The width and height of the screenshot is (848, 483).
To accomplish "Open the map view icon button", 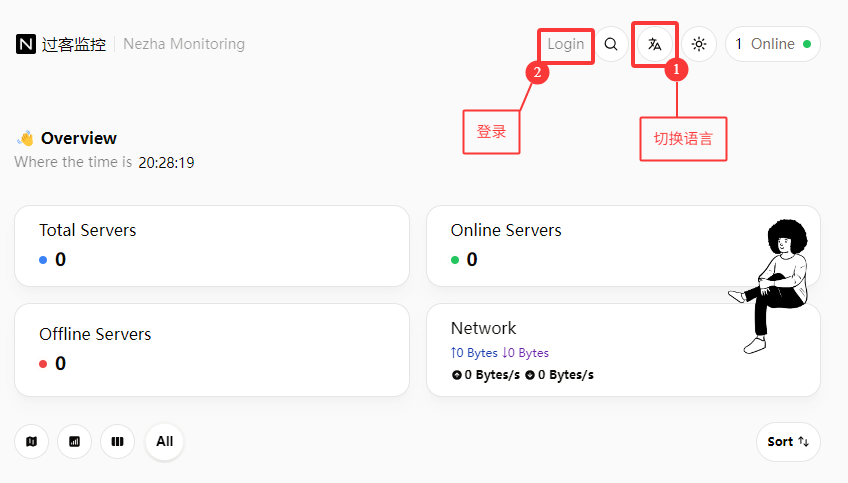I will click(32, 441).
